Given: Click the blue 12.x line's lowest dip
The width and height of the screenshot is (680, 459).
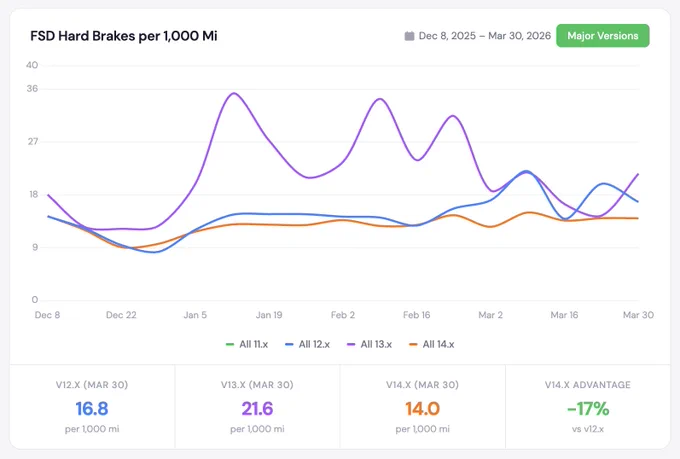Looking at the screenshot, I should [x=155, y=252].
